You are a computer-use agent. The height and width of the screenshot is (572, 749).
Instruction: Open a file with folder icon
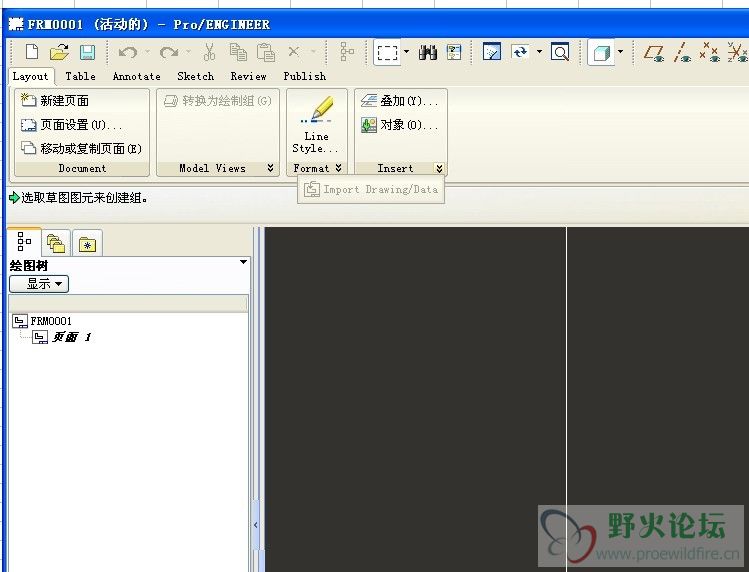(x=59, y=52)
